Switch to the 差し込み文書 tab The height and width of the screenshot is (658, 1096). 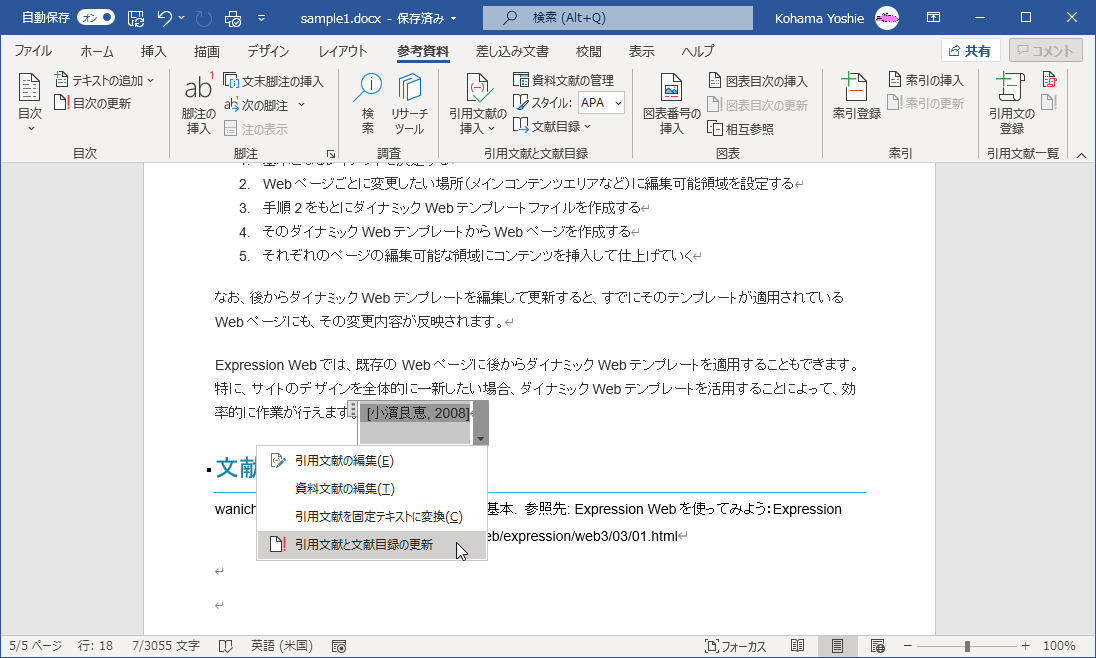pyautogui.click(x=512, y=51)
